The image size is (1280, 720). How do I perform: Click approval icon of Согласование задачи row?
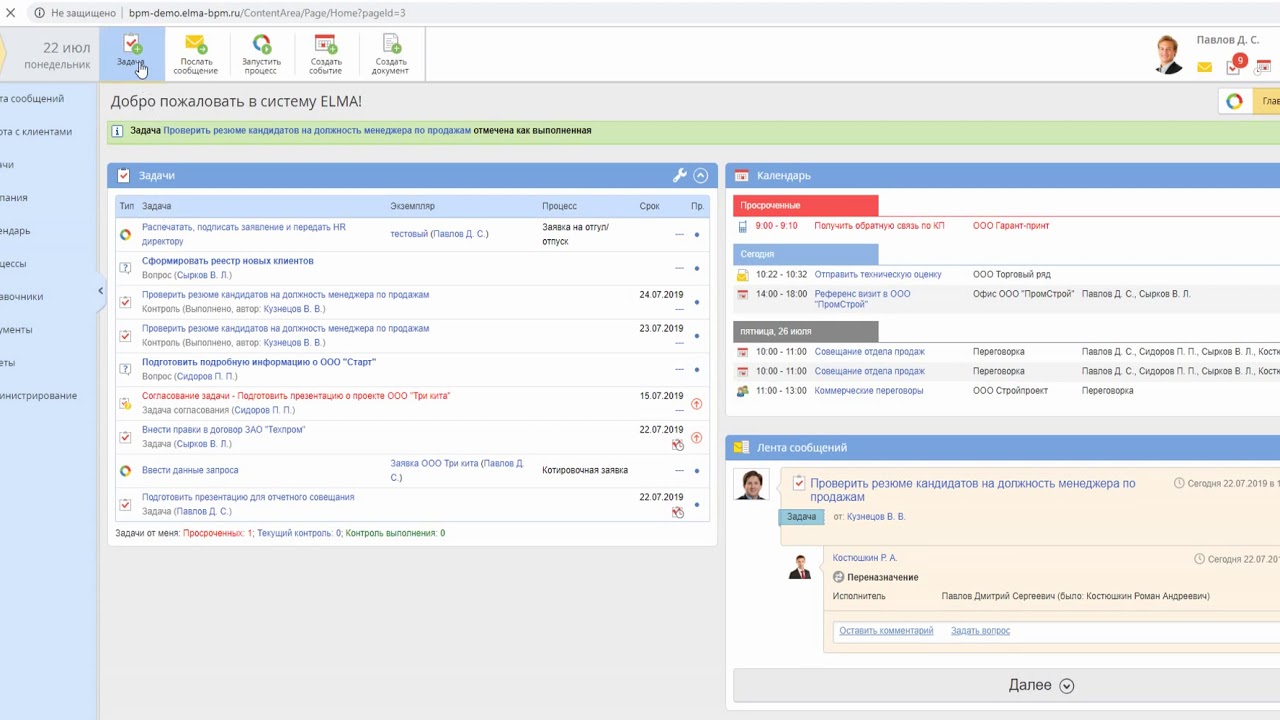point(125,403)
